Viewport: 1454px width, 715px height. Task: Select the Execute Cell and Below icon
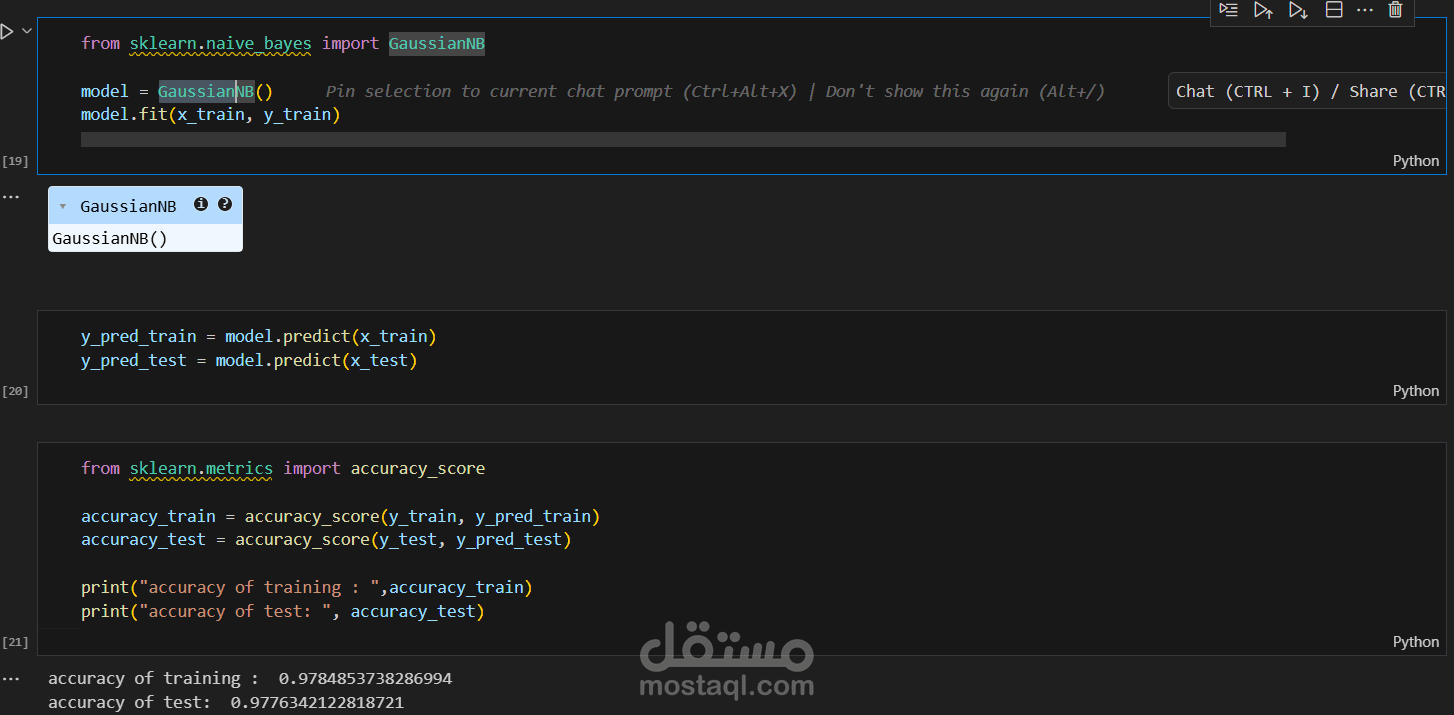[x=1298, y=10]
